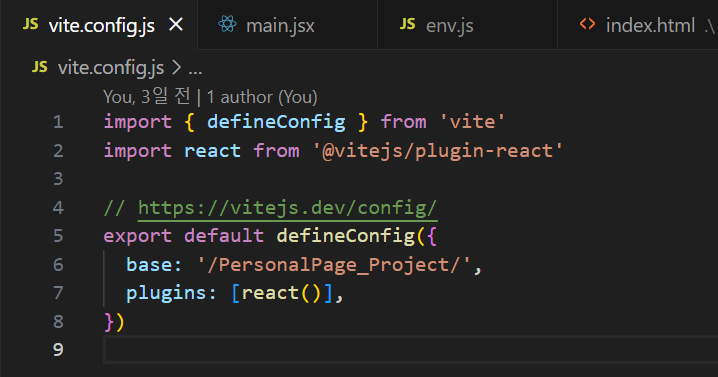This screenshot has height=377, width=718.
Task: Switch to the main.jsx tab
Action: click(288, 25)
